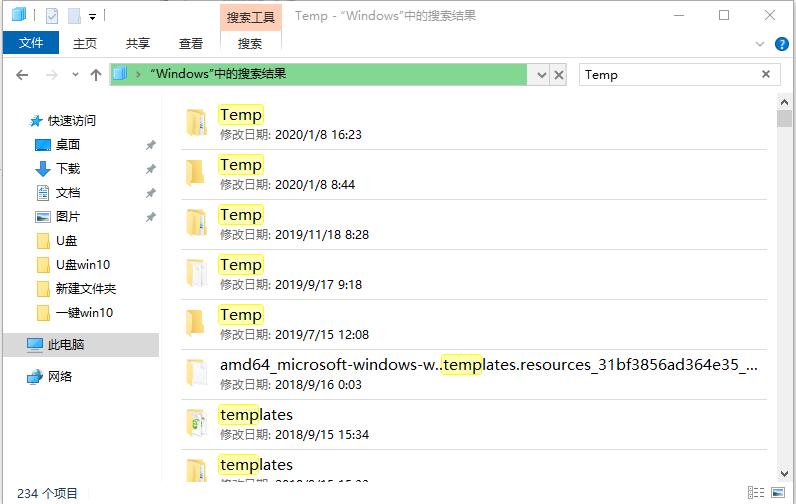The width and height of the screenshot is (796, 504).
Task: Select 下载 in quick access list
Action: pos(68,169)
